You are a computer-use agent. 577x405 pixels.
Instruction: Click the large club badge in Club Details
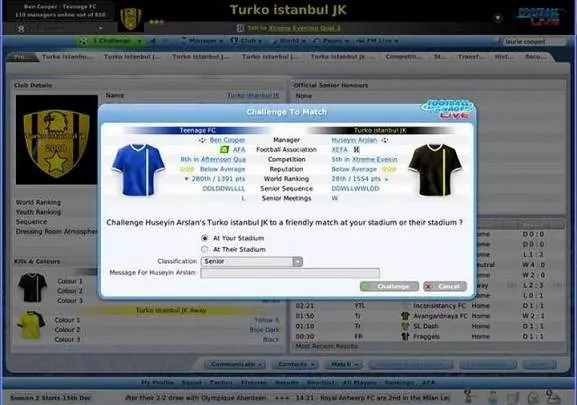coord(57,140)
